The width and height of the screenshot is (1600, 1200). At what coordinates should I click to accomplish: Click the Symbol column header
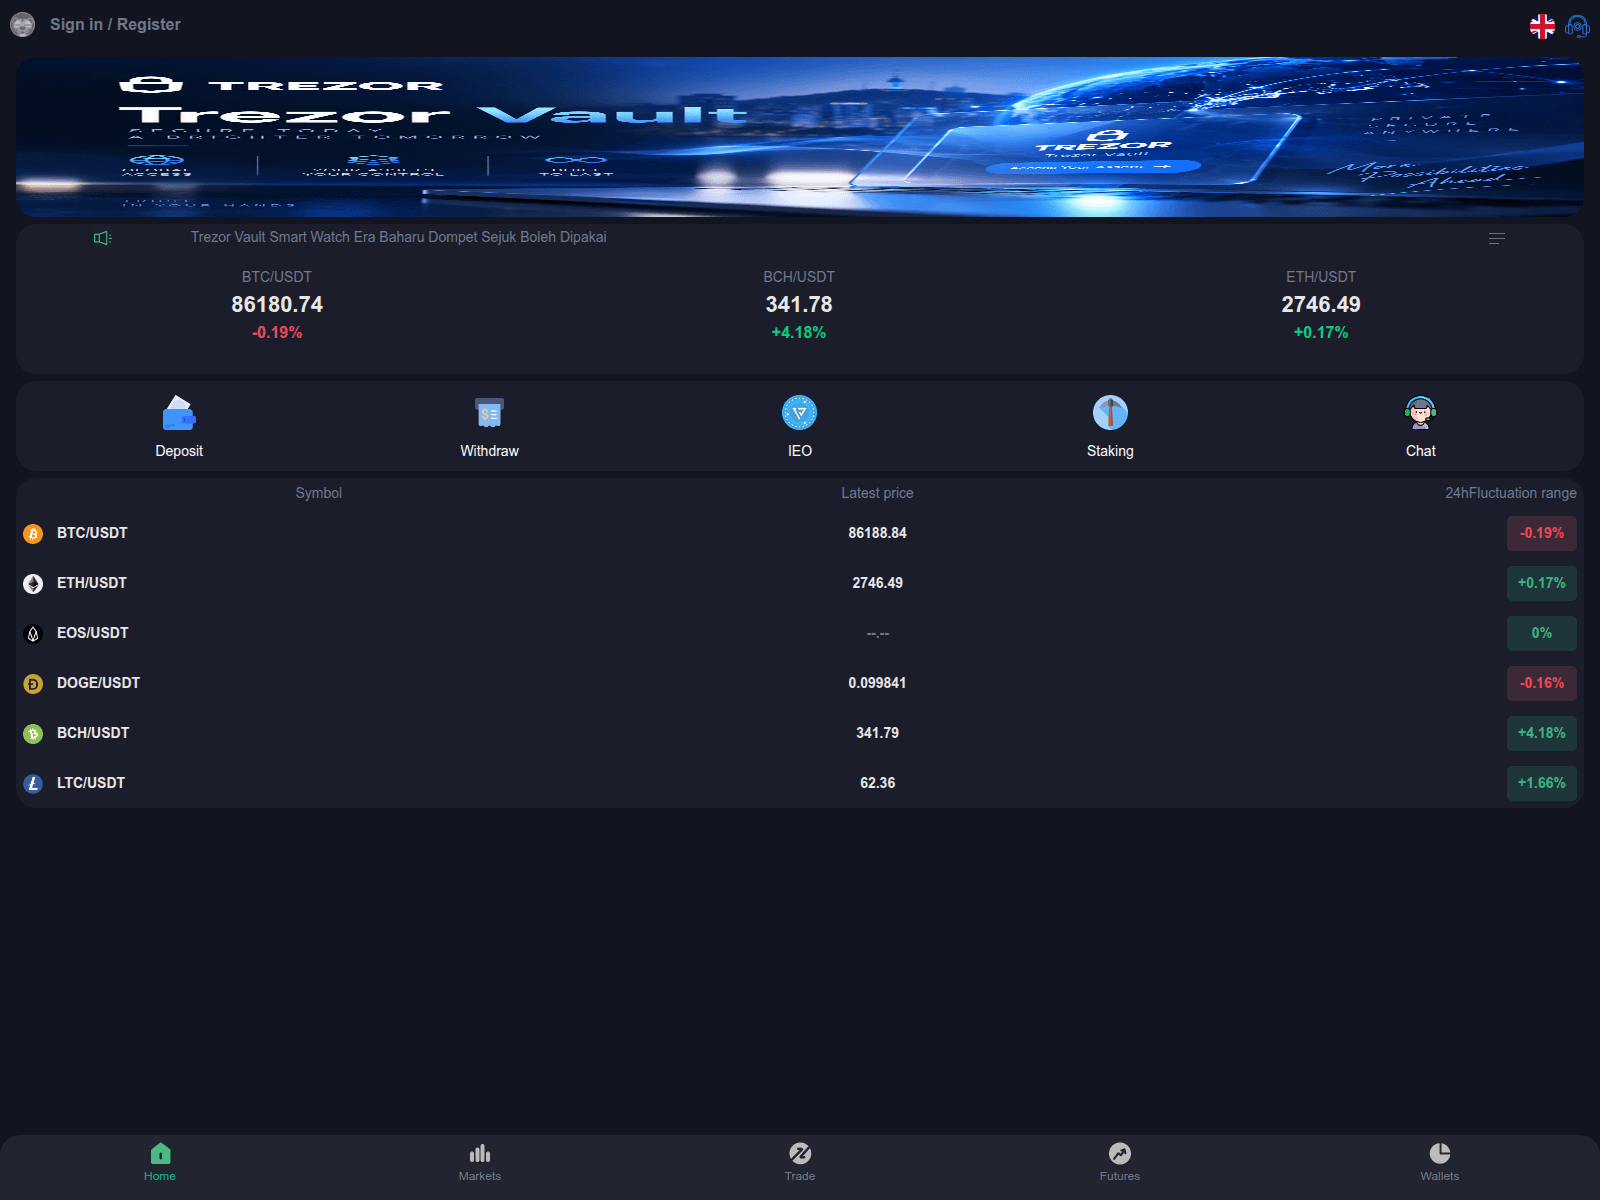[318, 493]
